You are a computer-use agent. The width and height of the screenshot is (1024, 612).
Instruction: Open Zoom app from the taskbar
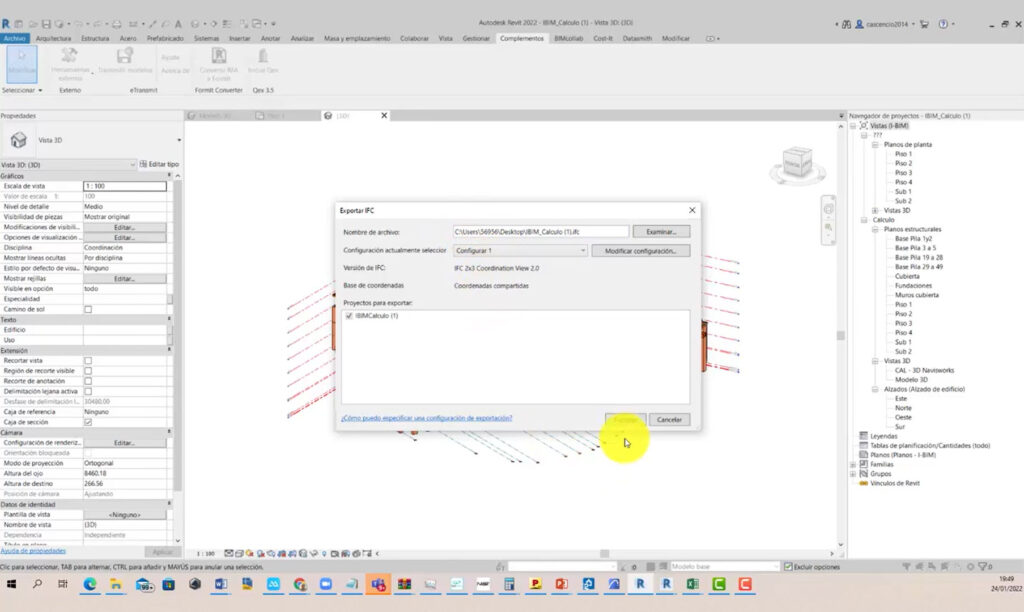pos(325,583)
